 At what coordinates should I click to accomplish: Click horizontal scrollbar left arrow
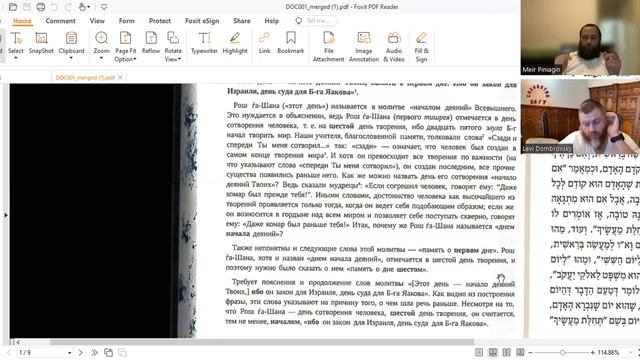(18, 342)
